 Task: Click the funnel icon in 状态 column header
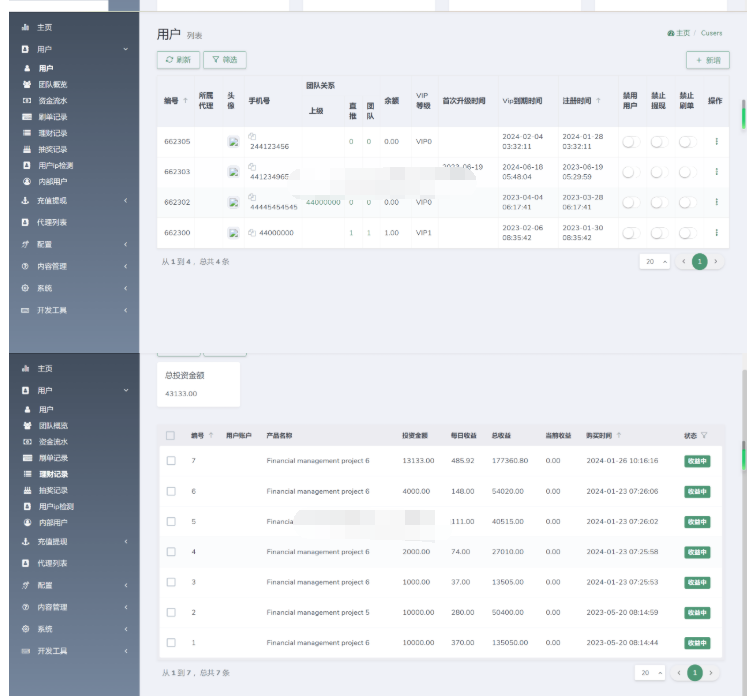pos(704,435)
